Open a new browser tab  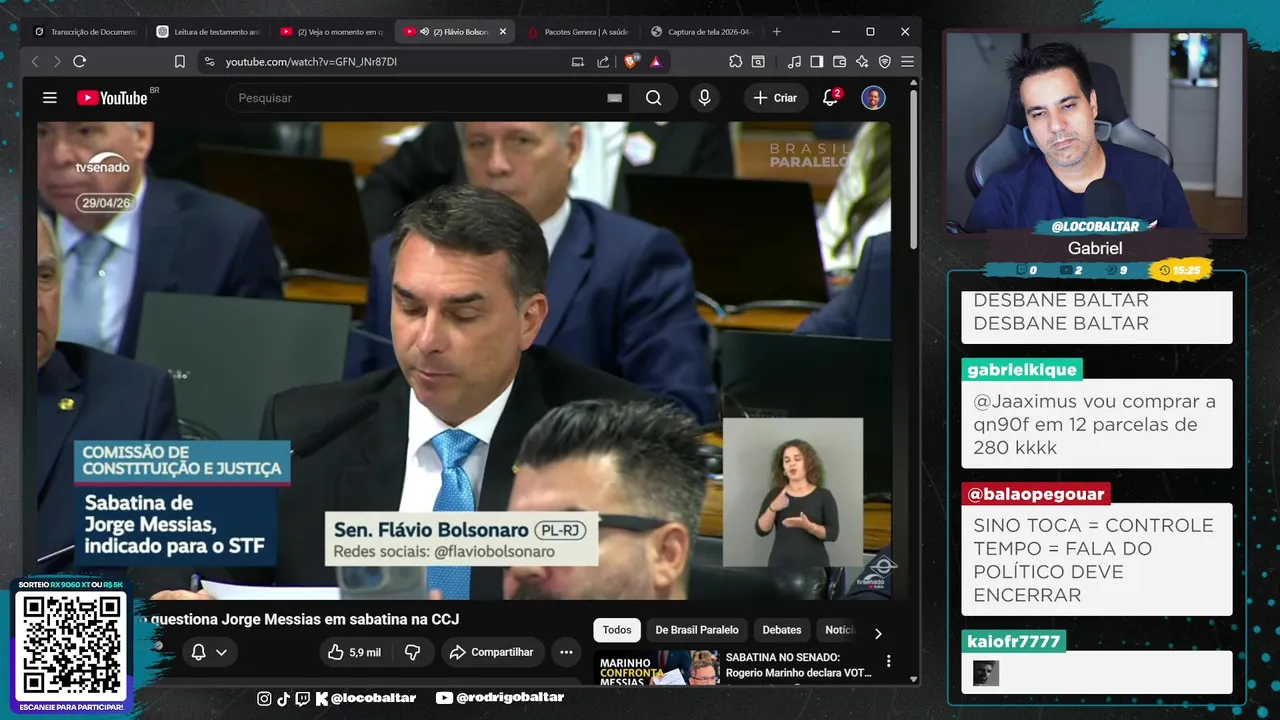click(x=777, y=32)
